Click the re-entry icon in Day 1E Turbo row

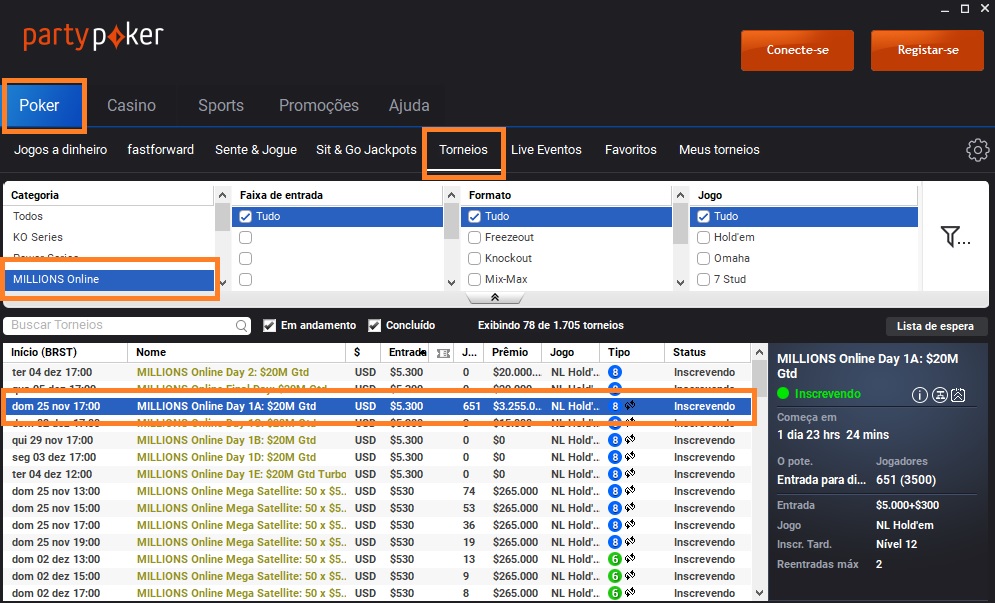pyautogui.click(x=630, y=474)
